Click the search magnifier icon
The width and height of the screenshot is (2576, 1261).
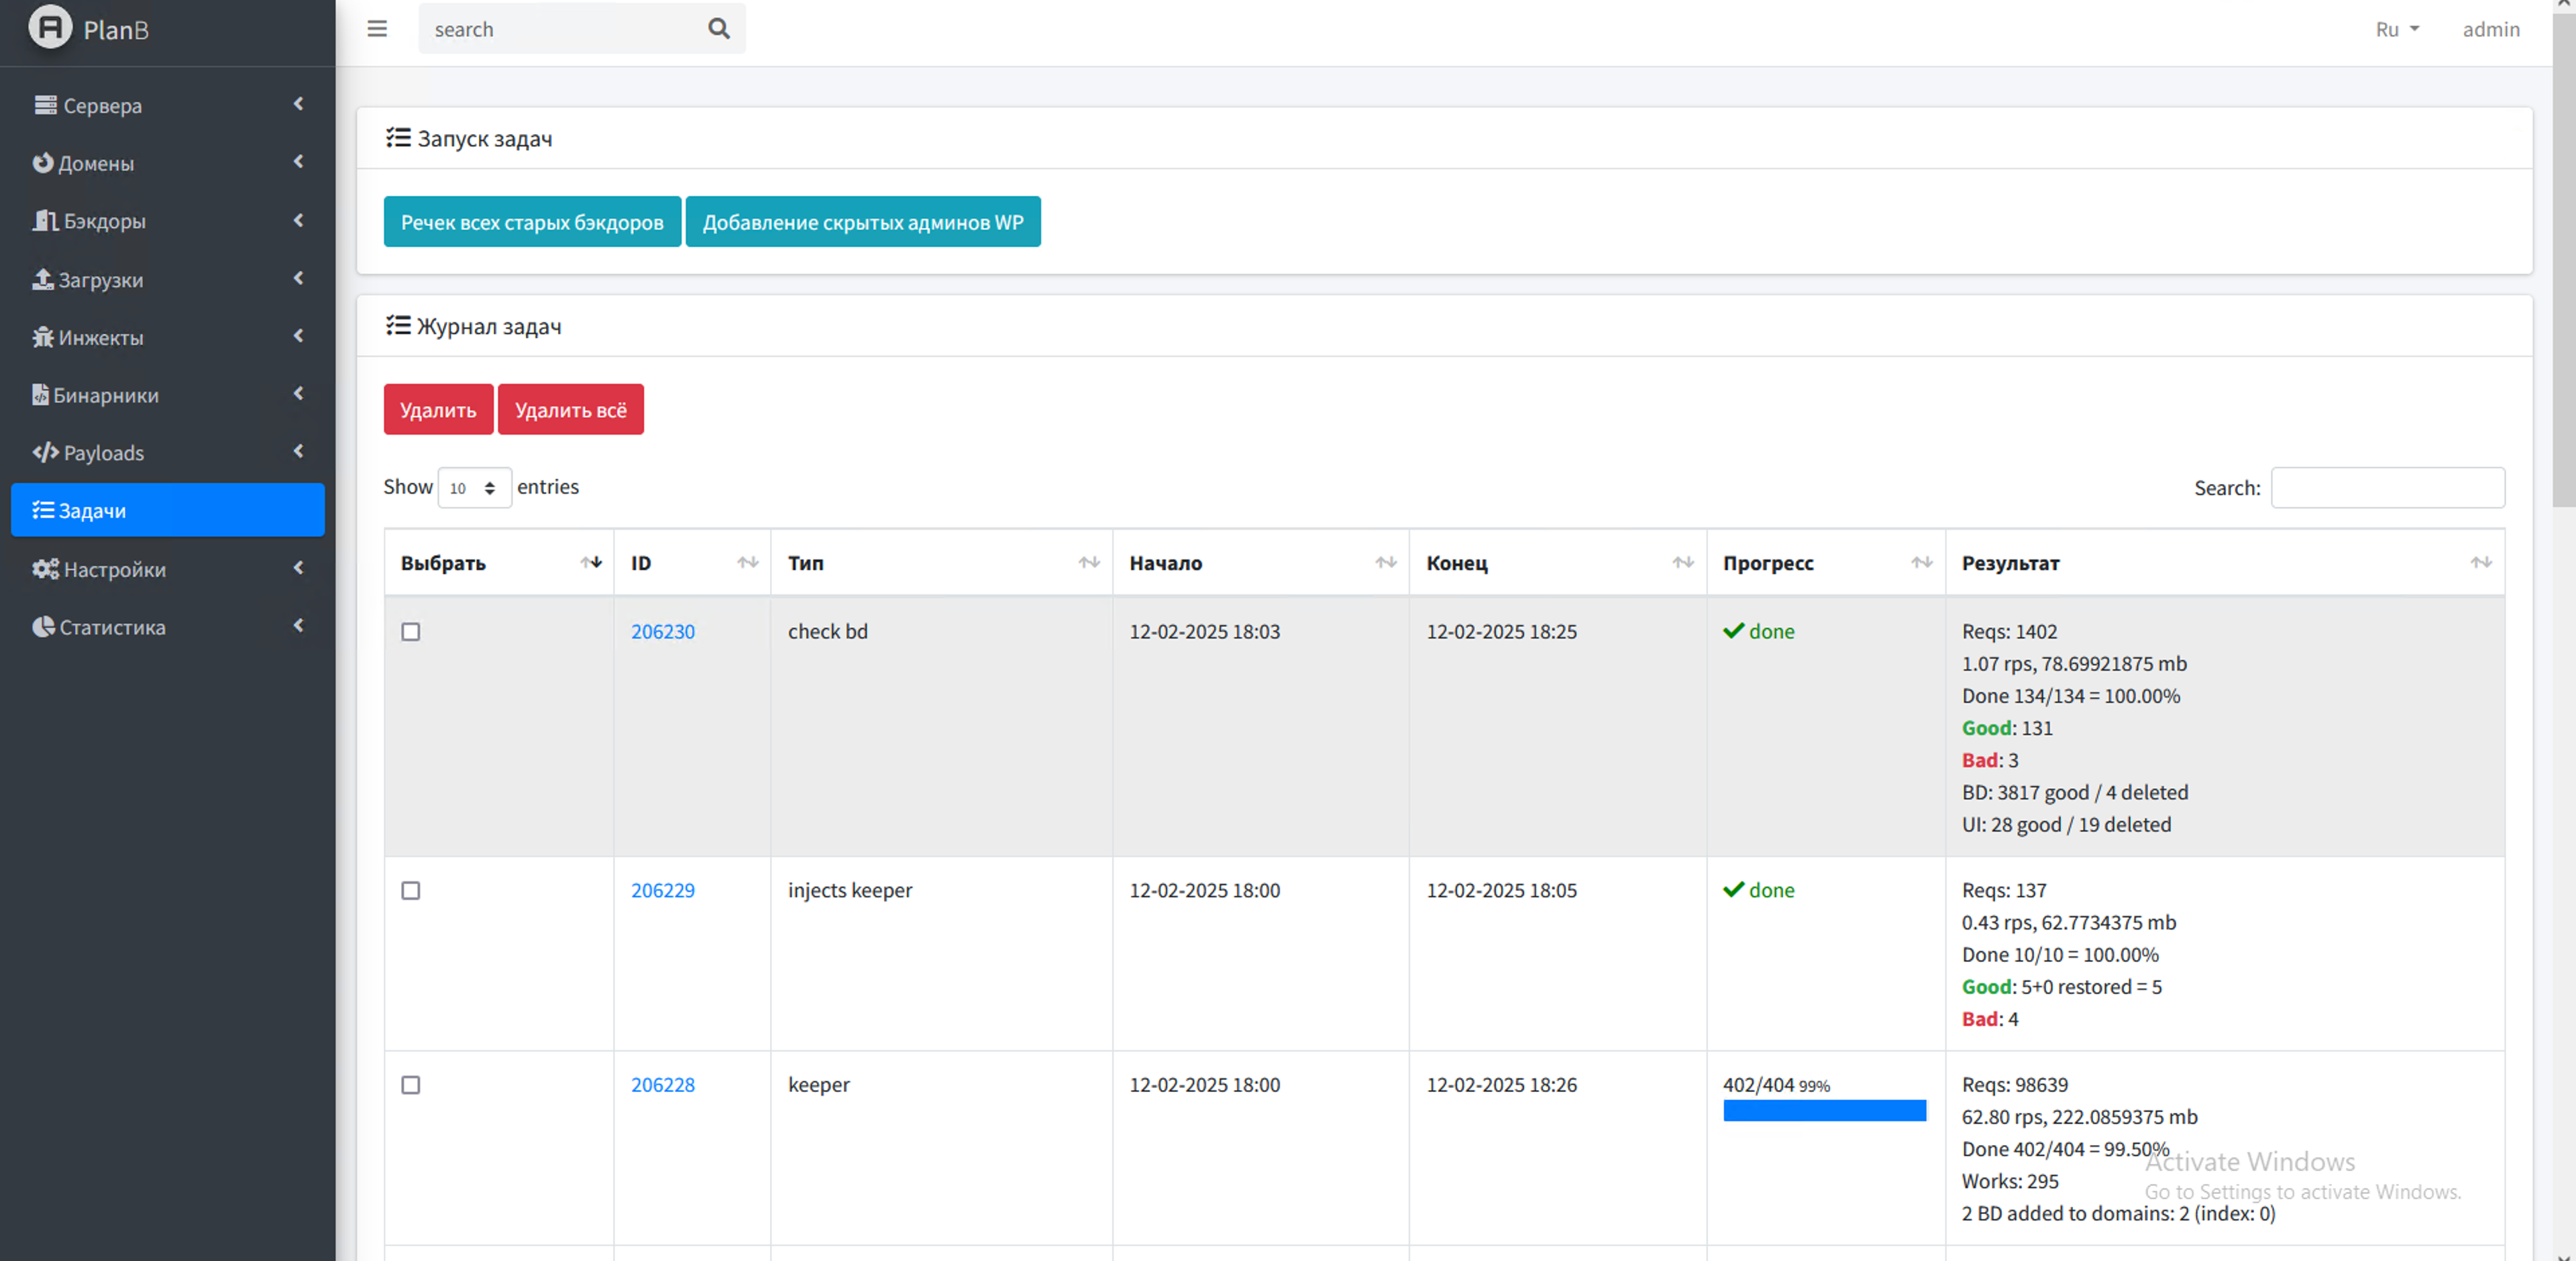[718, 29]
